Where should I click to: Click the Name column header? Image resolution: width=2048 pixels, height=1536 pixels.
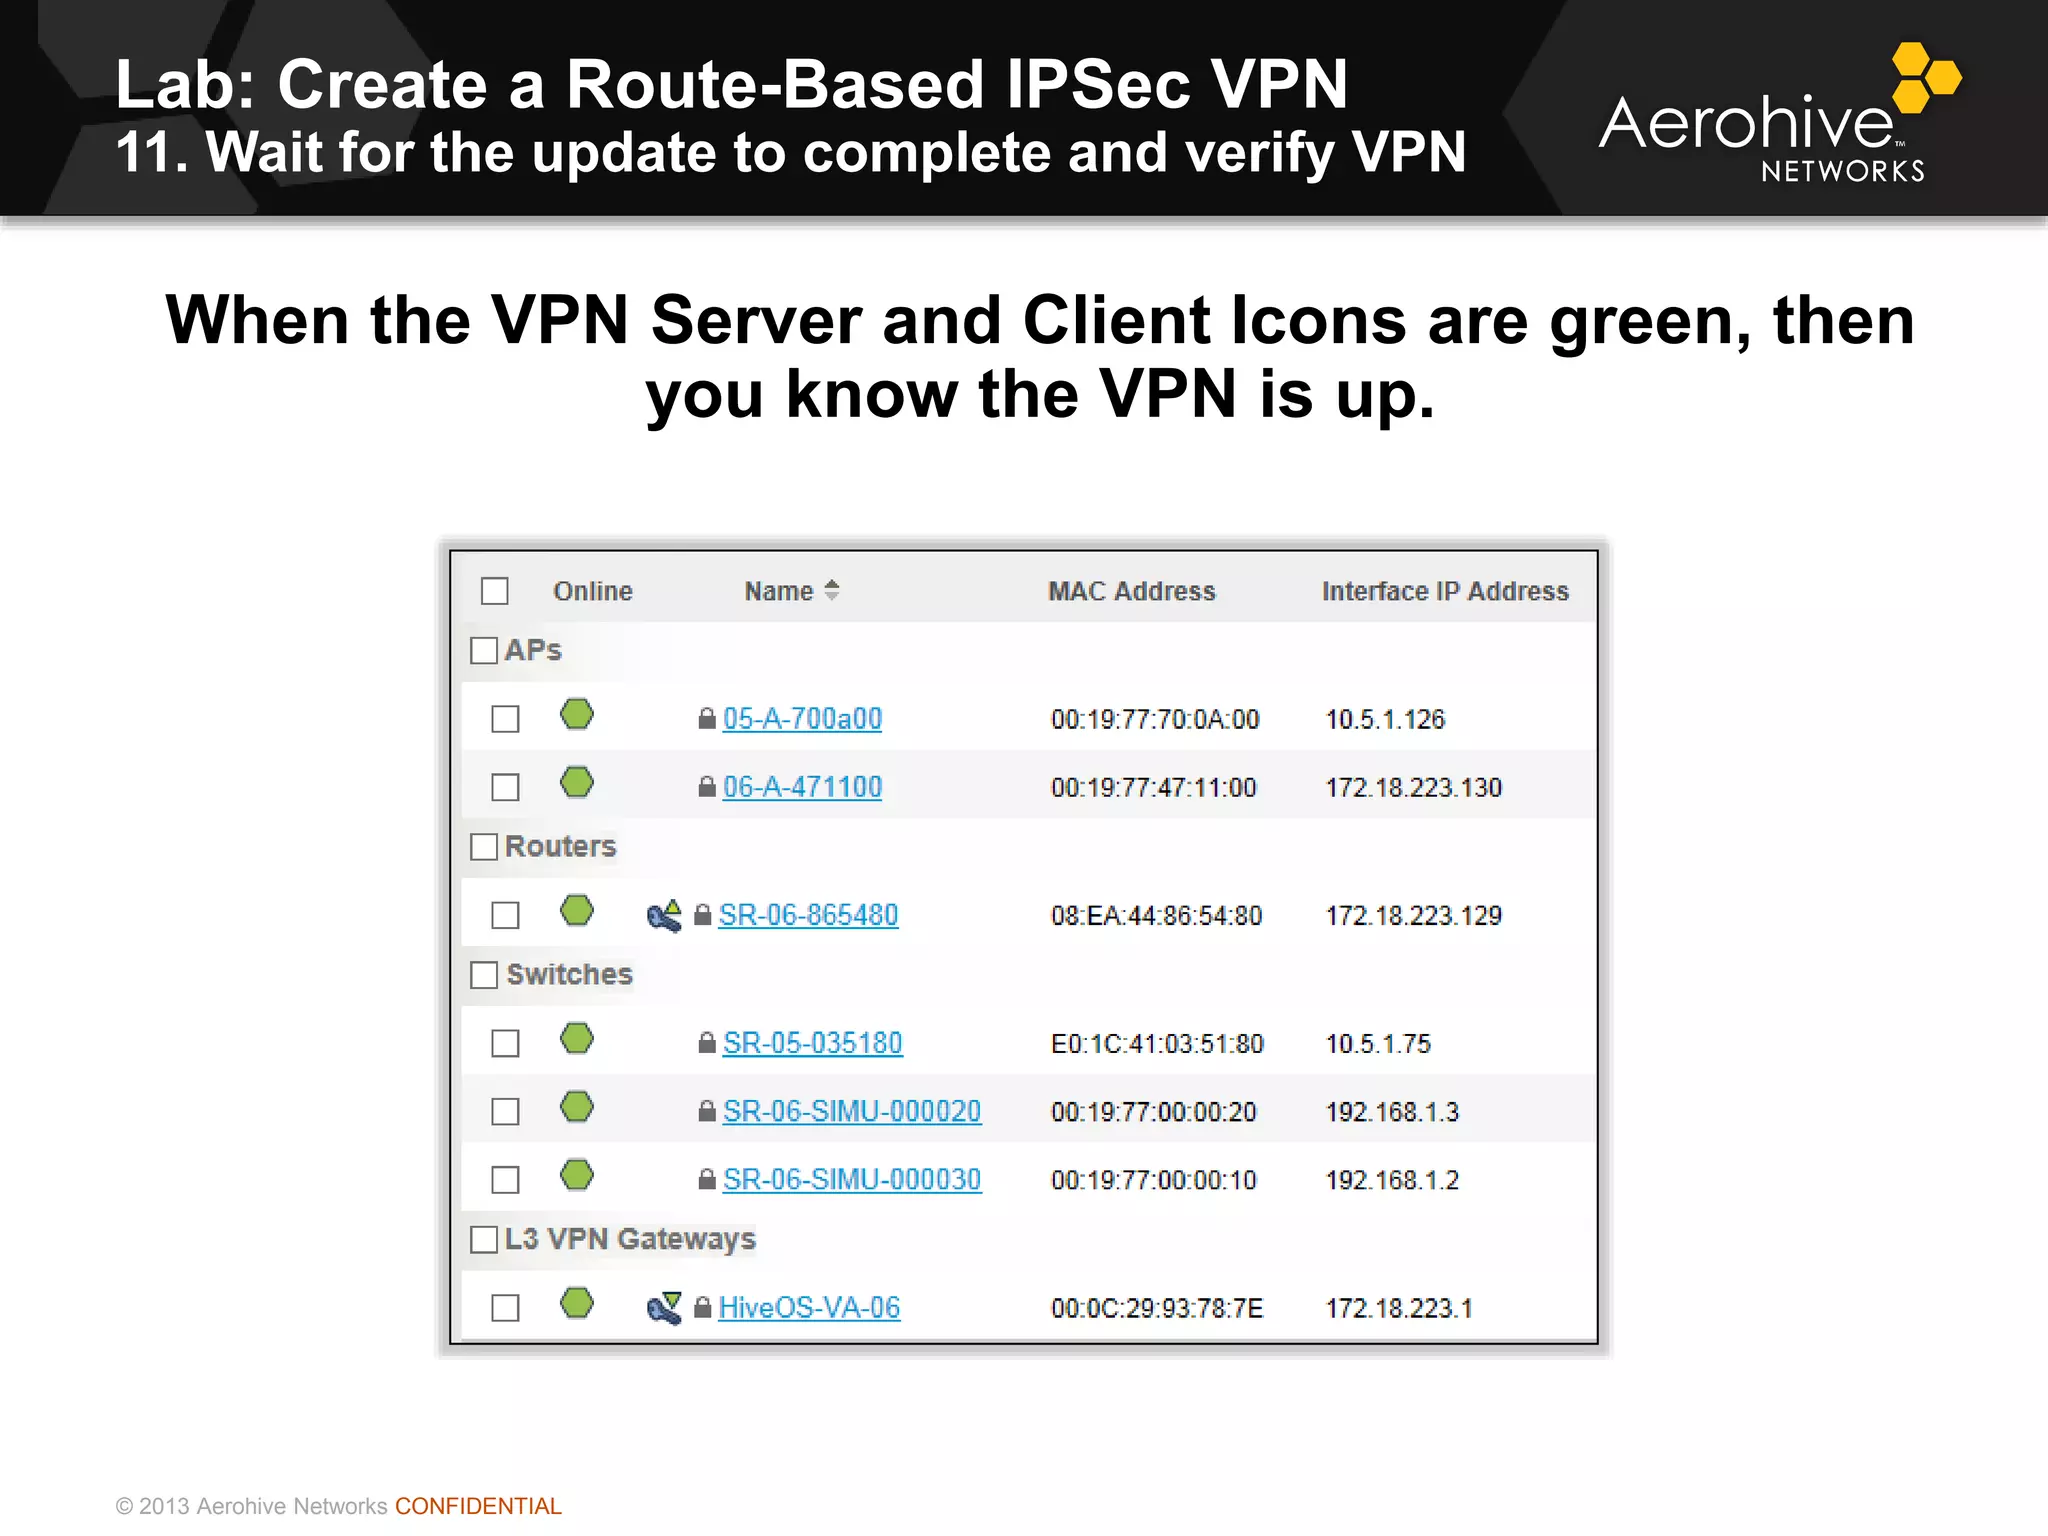point(778,591)
